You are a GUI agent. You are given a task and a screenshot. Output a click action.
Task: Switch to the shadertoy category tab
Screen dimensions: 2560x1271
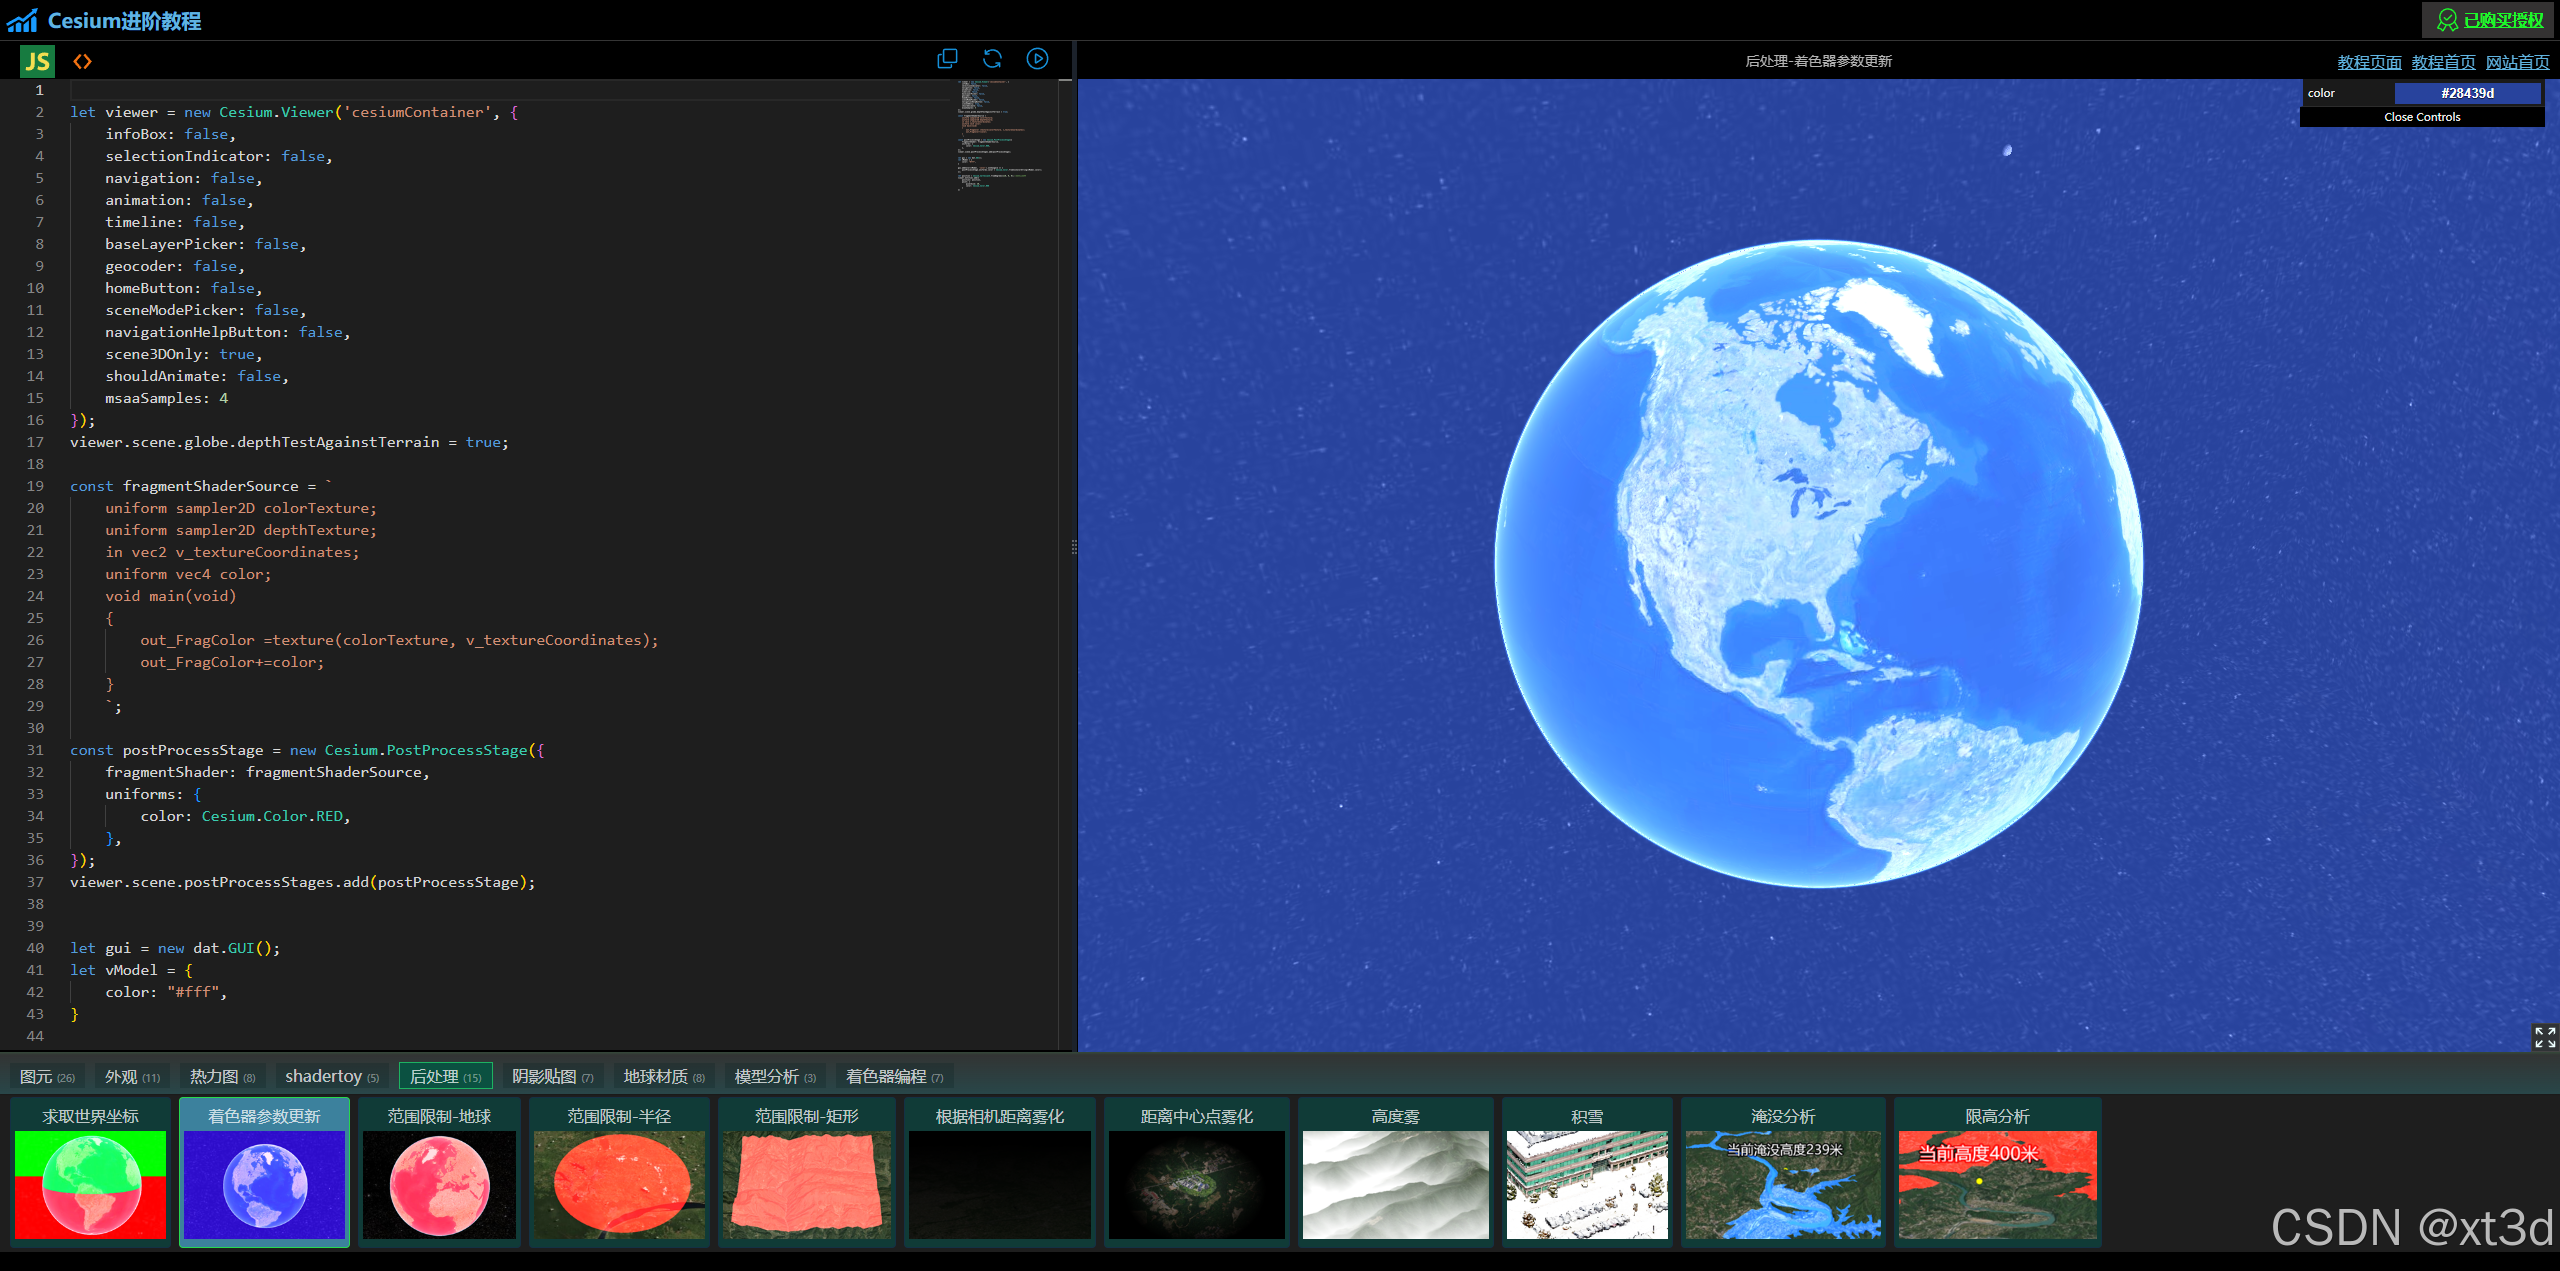[331, 1076]
